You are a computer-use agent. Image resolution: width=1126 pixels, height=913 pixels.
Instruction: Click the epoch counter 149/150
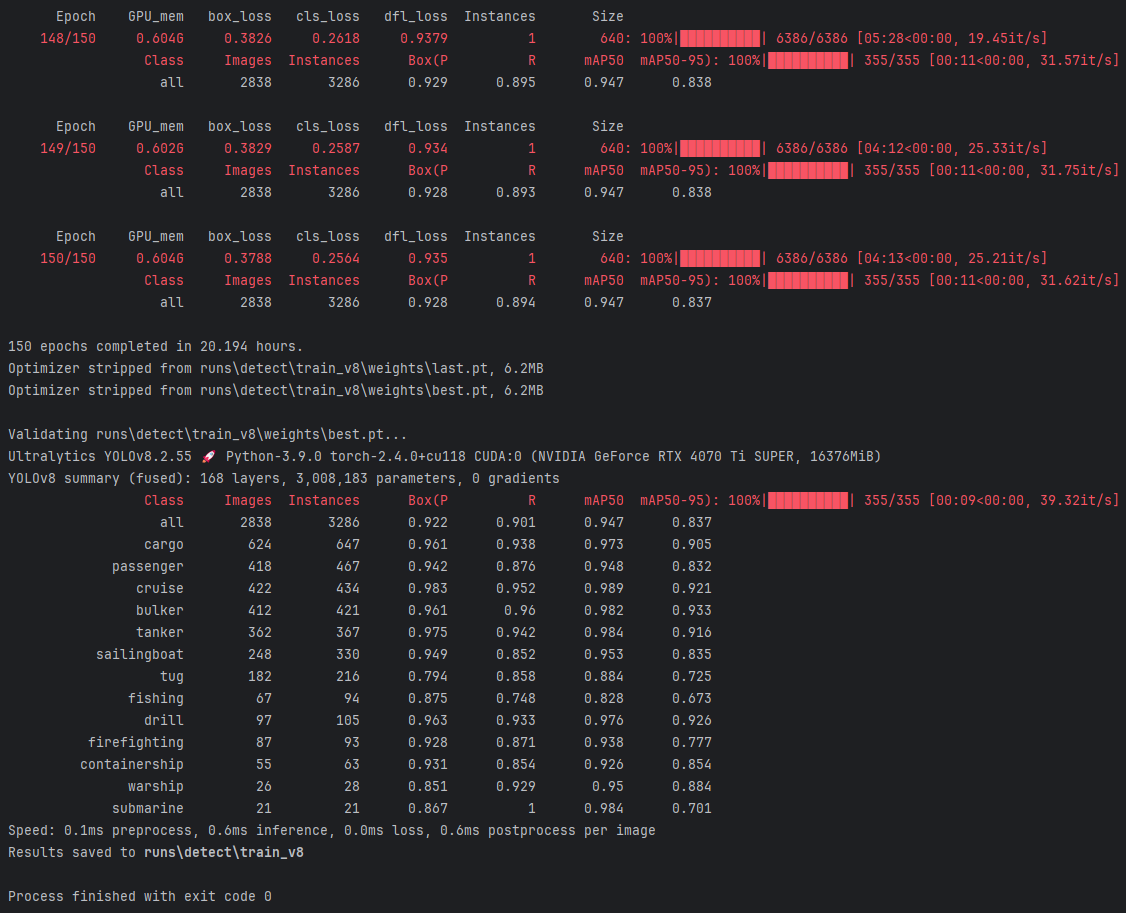point(68,148)
